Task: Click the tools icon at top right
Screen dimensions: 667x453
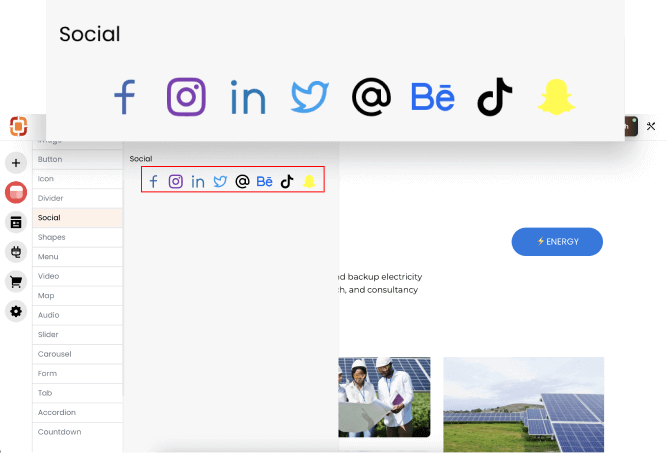Action: click(x=651, y=126)
